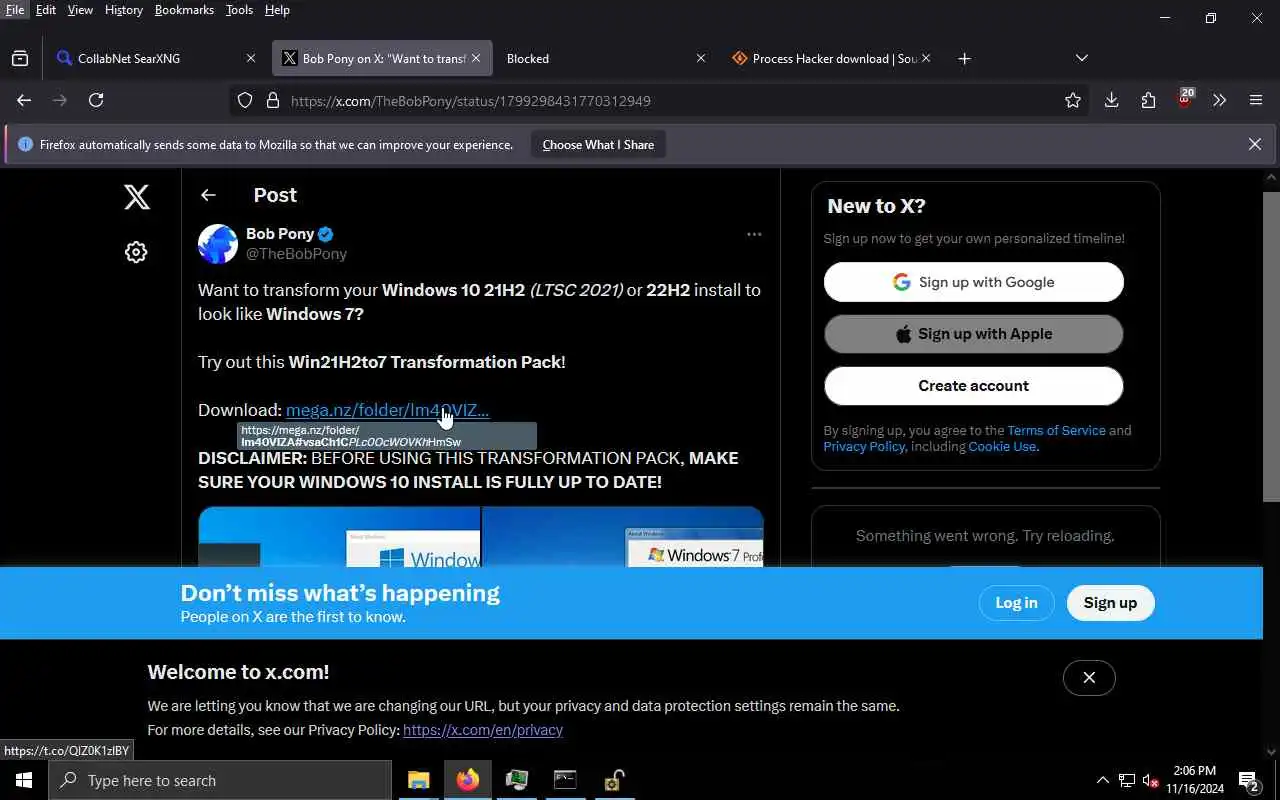Open mega.nz folder download link

(x=387, y=410)
